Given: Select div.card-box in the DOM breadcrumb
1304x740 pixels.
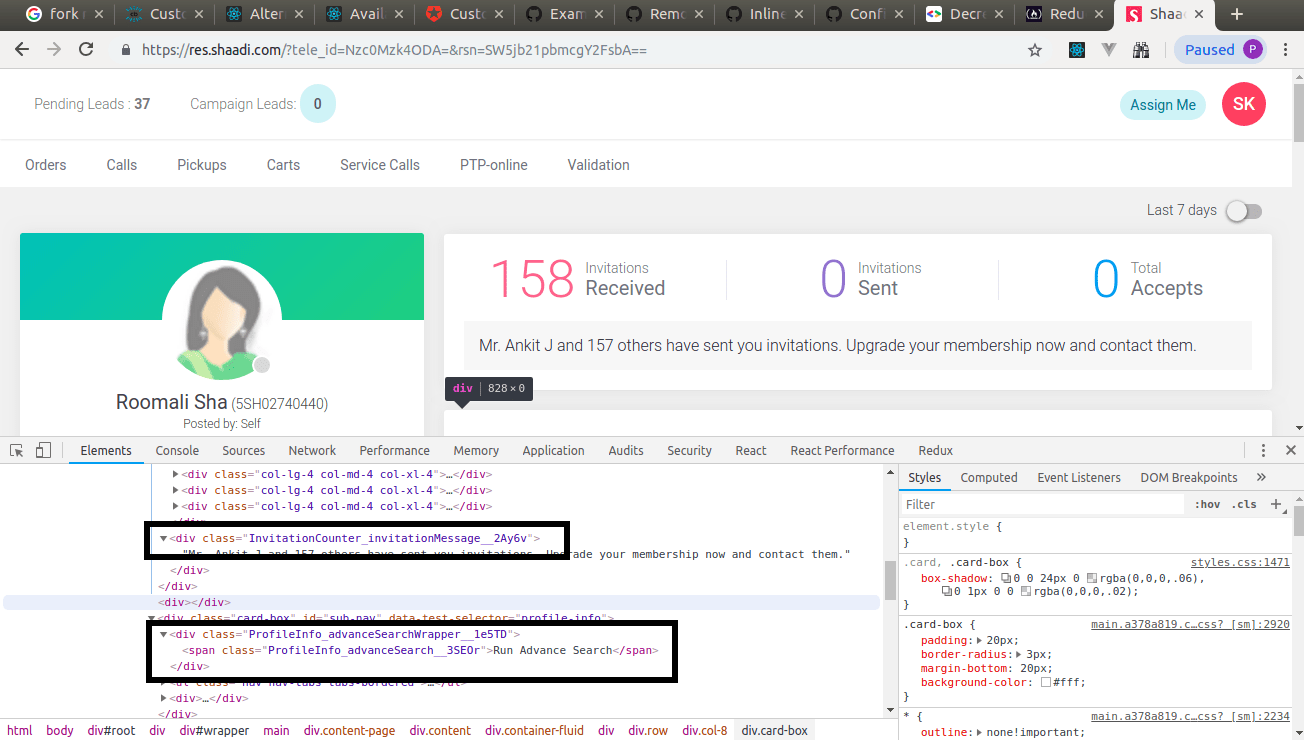Looking at the screenshot, I should (774, 731).
